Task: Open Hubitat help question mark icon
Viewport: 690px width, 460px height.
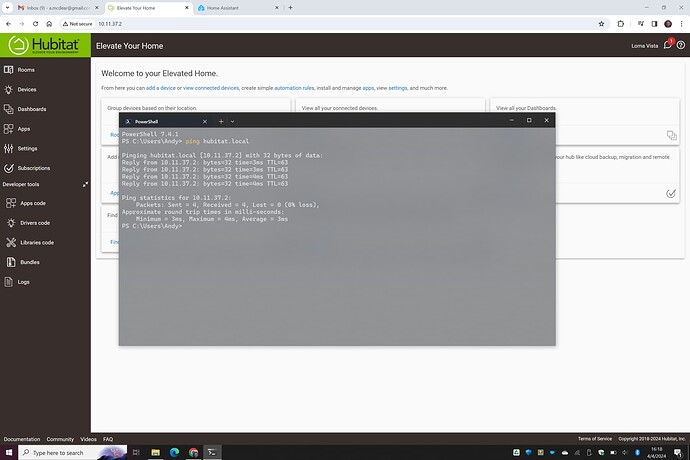Action: pos(681,45)
